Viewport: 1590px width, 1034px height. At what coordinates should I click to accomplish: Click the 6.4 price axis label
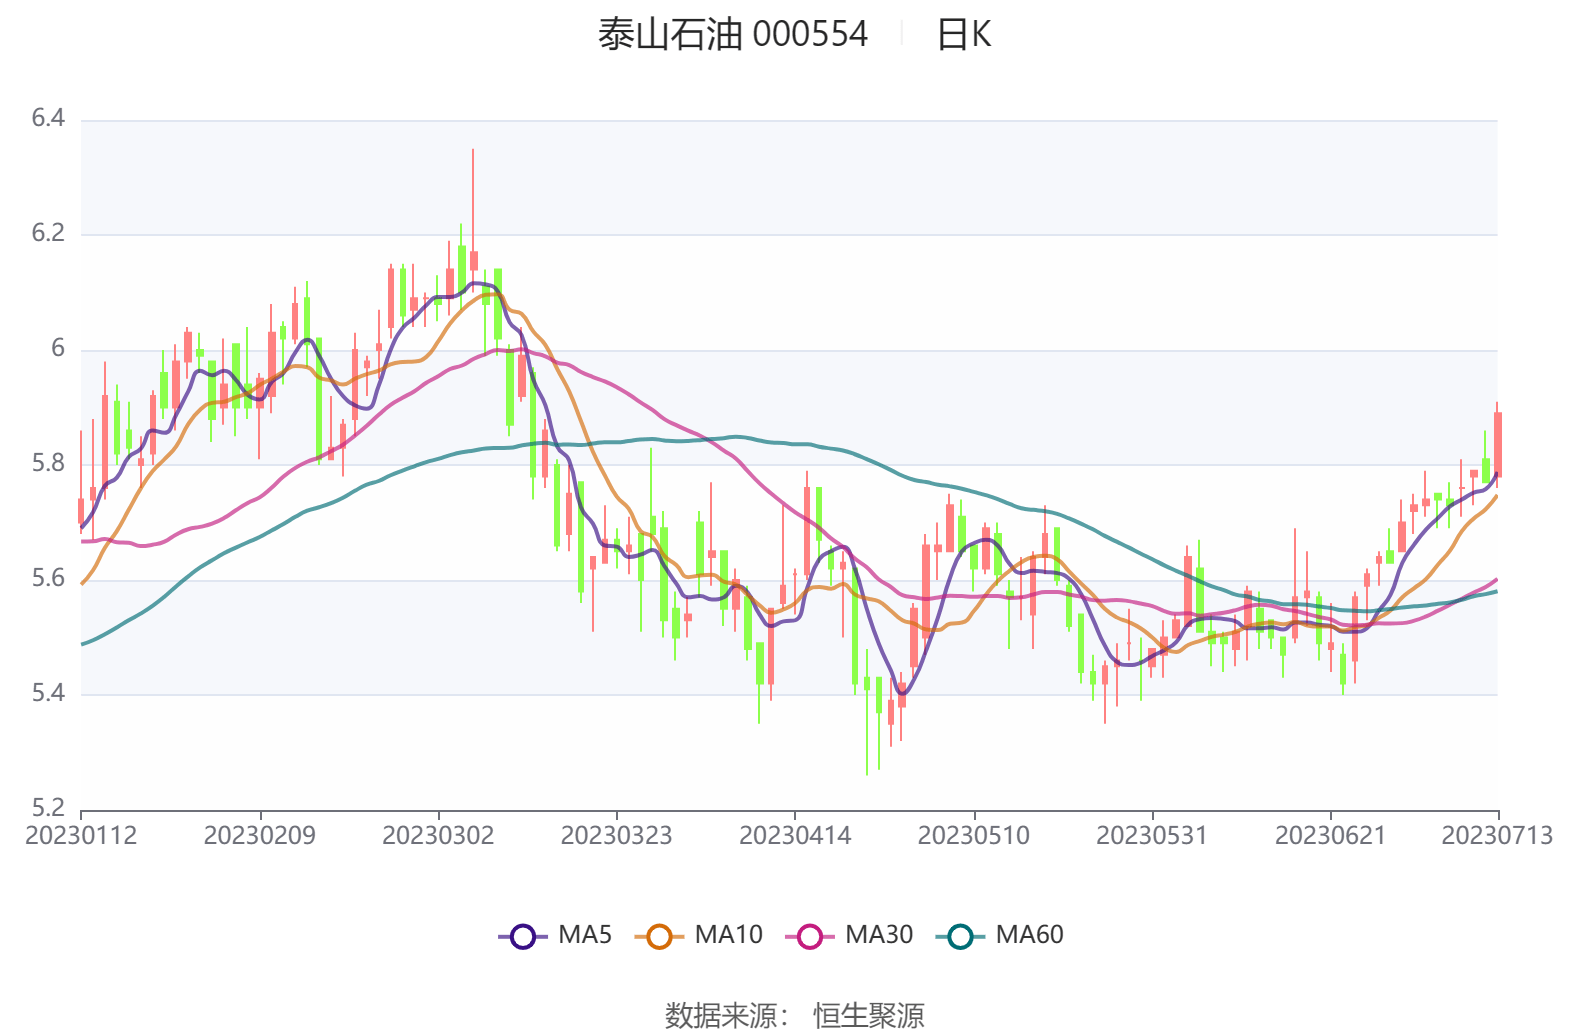pos(48,118)
